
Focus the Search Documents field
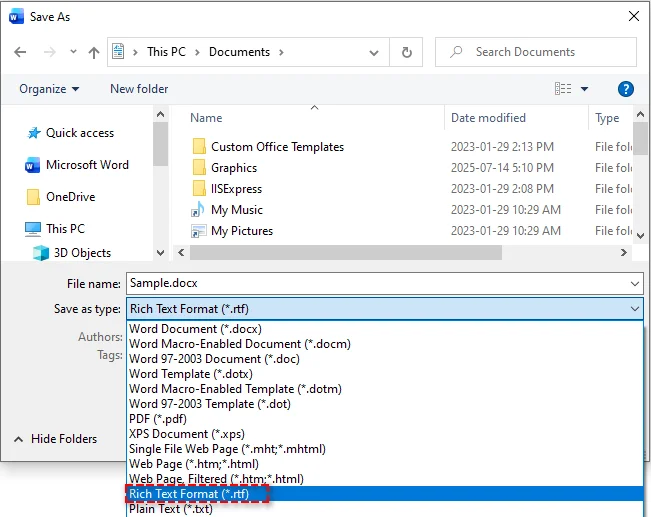tap(536, 52)
